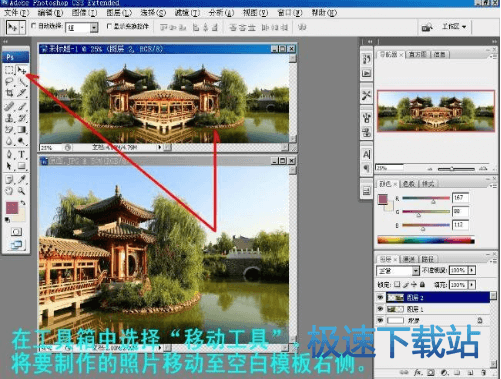This screenshot has height=379, width=501.
Task: Select the Dodge tool
Action: 22,141
